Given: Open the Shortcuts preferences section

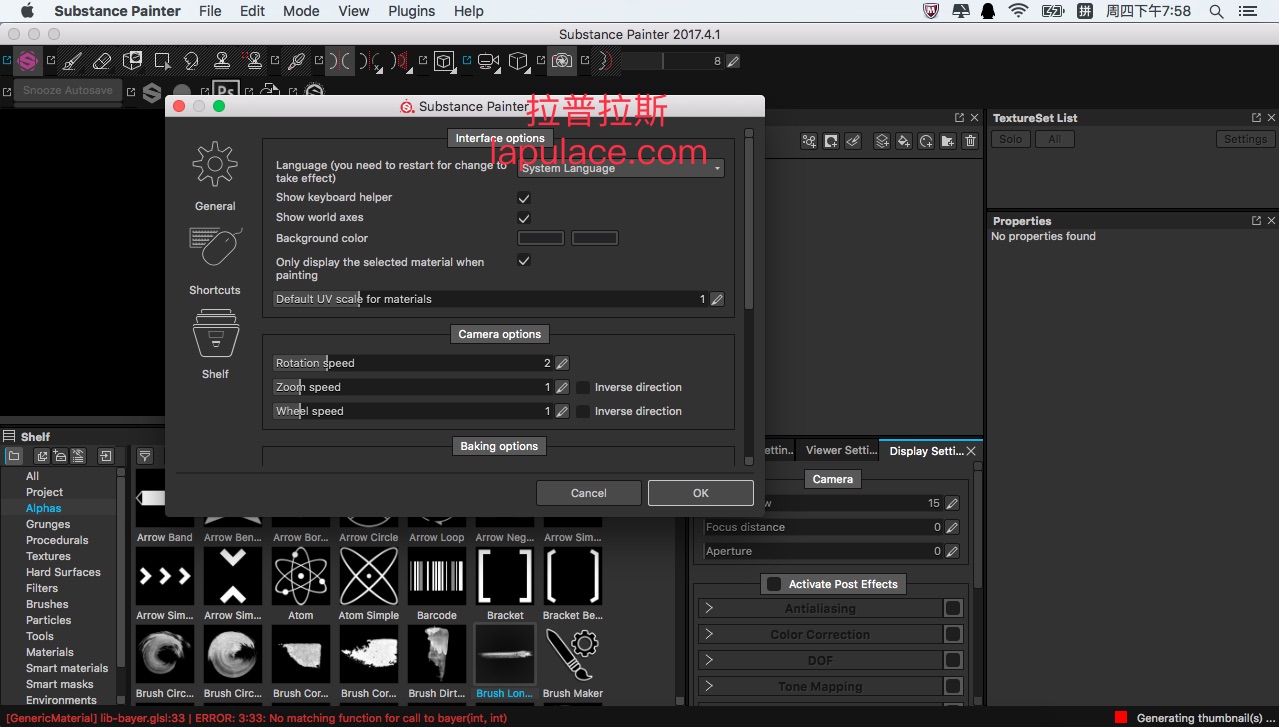Looking at the screenshot, I should click(215, 260).
